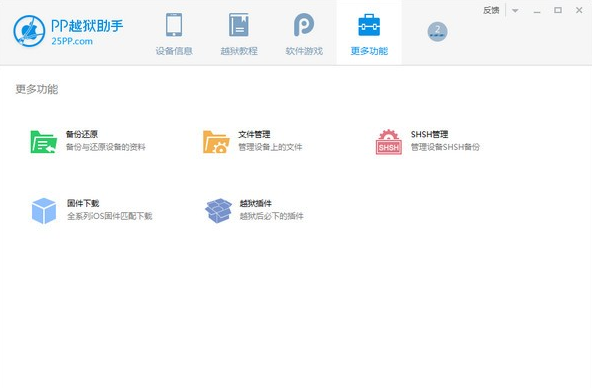This screenshot has height=388, width=592.
Task: Open the 软件游戏 P logo icon
Action: 304,25
